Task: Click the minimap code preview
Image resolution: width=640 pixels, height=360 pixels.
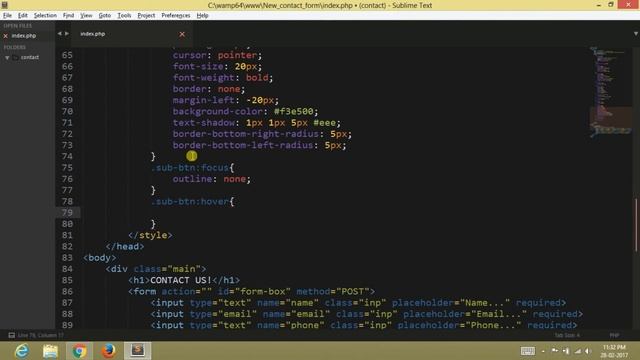Action: click(610, 92)
